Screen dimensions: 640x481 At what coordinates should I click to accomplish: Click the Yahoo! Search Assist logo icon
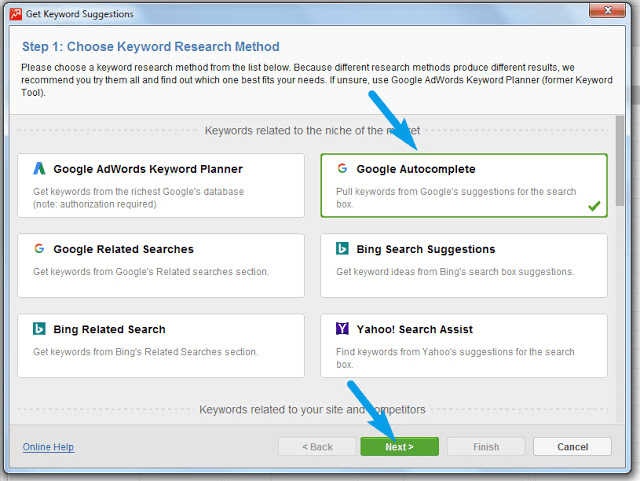(x=342, y=328)
